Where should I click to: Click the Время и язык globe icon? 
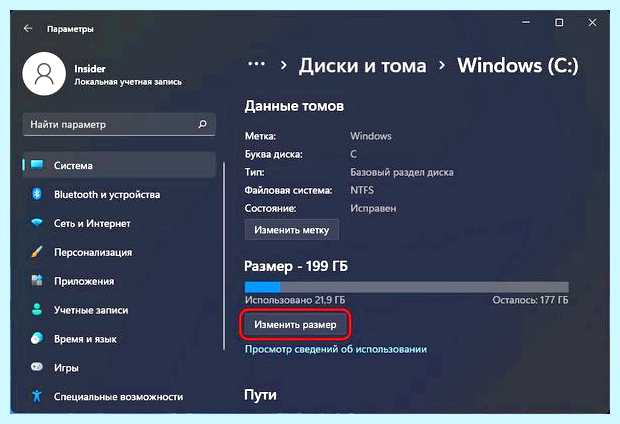pyautogui.click(x=37, y=338)
